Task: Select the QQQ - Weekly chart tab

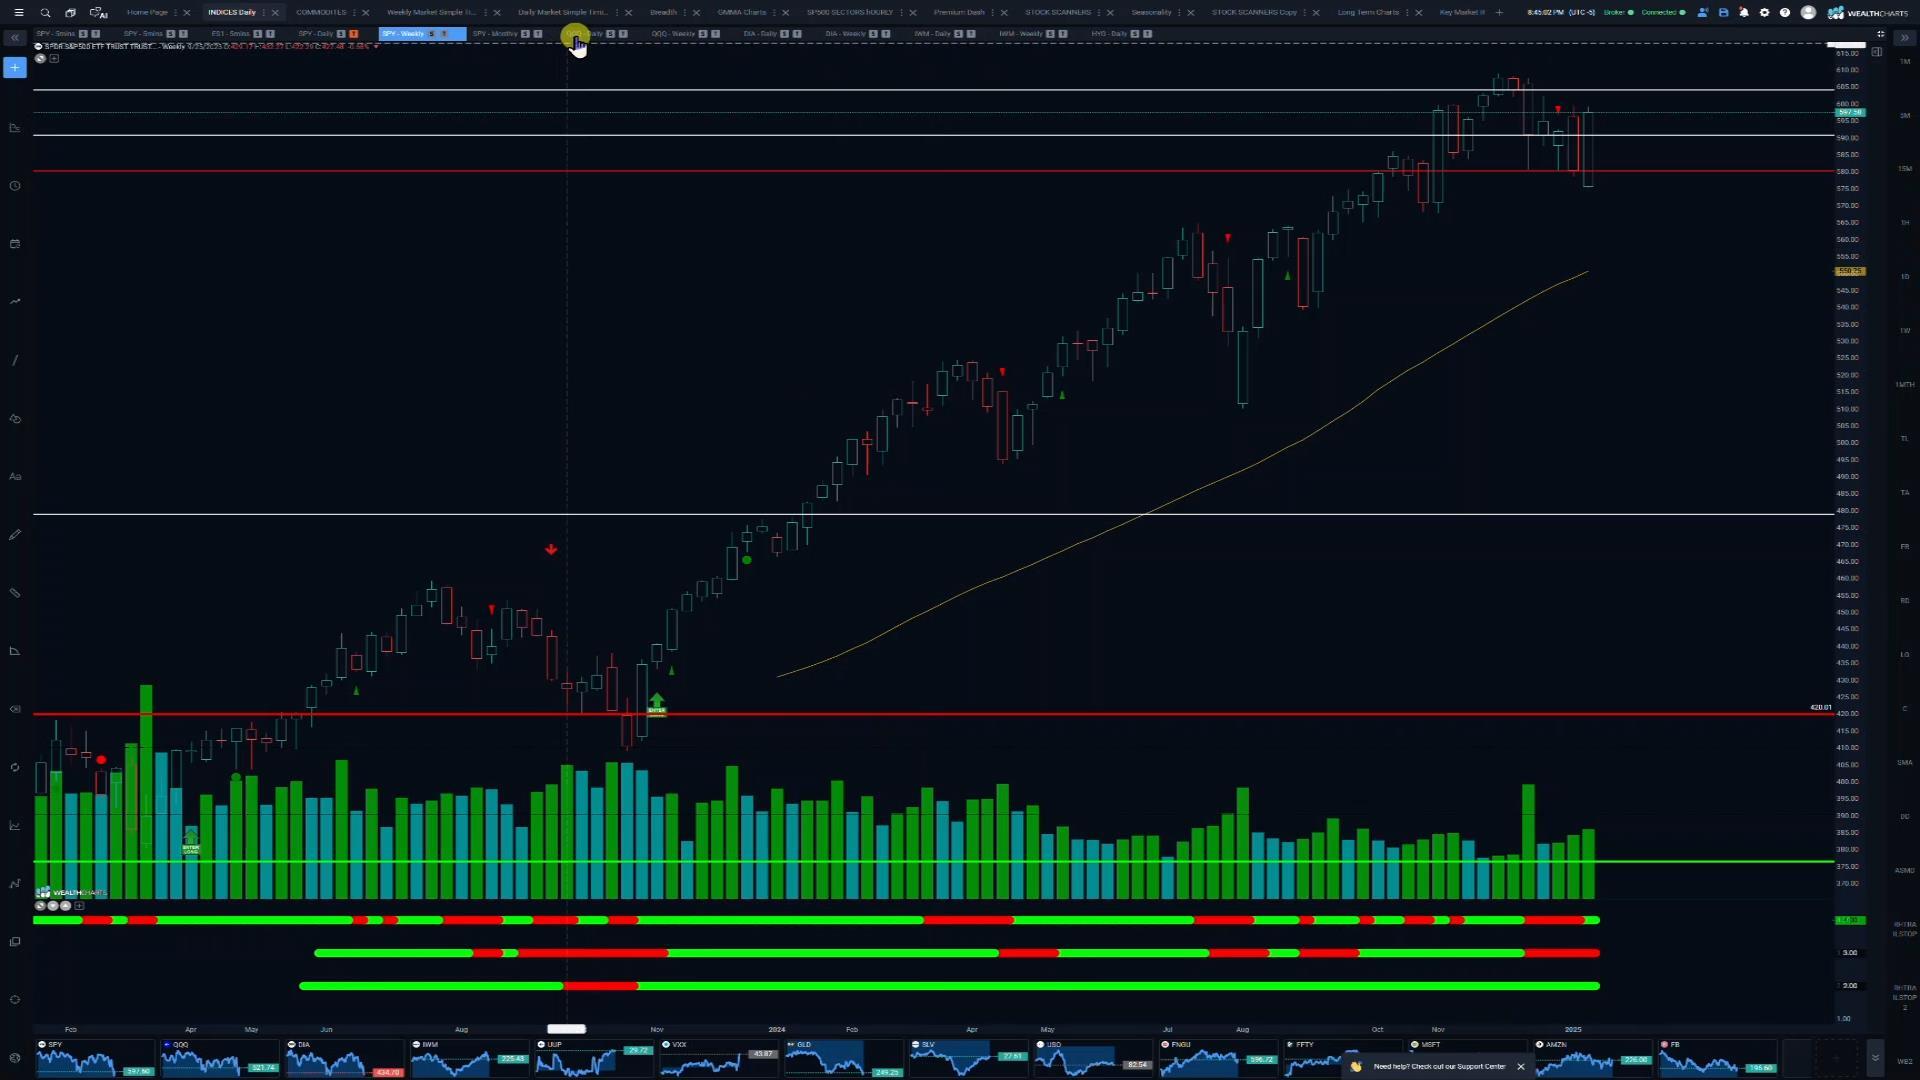Action: tap(673, 33)
